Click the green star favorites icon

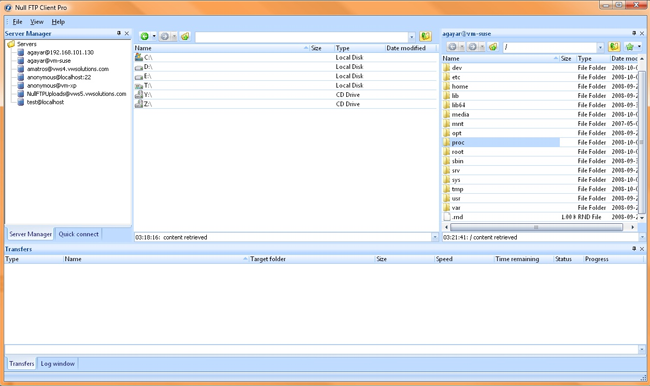click(x=630, y=47)
